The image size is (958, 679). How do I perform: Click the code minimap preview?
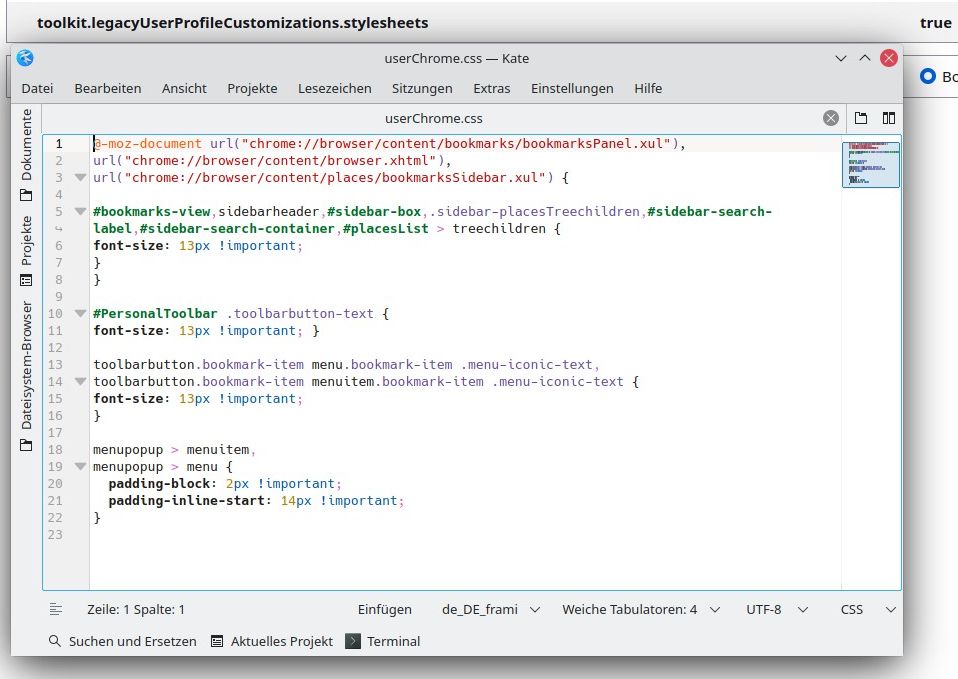click(871, 164)
